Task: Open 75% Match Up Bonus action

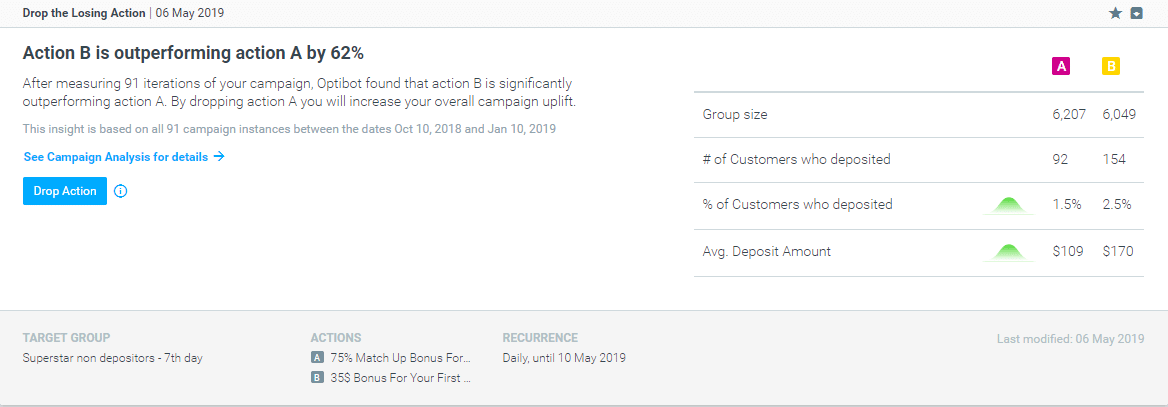Action: pyautogui.click(x=401, y=357)
